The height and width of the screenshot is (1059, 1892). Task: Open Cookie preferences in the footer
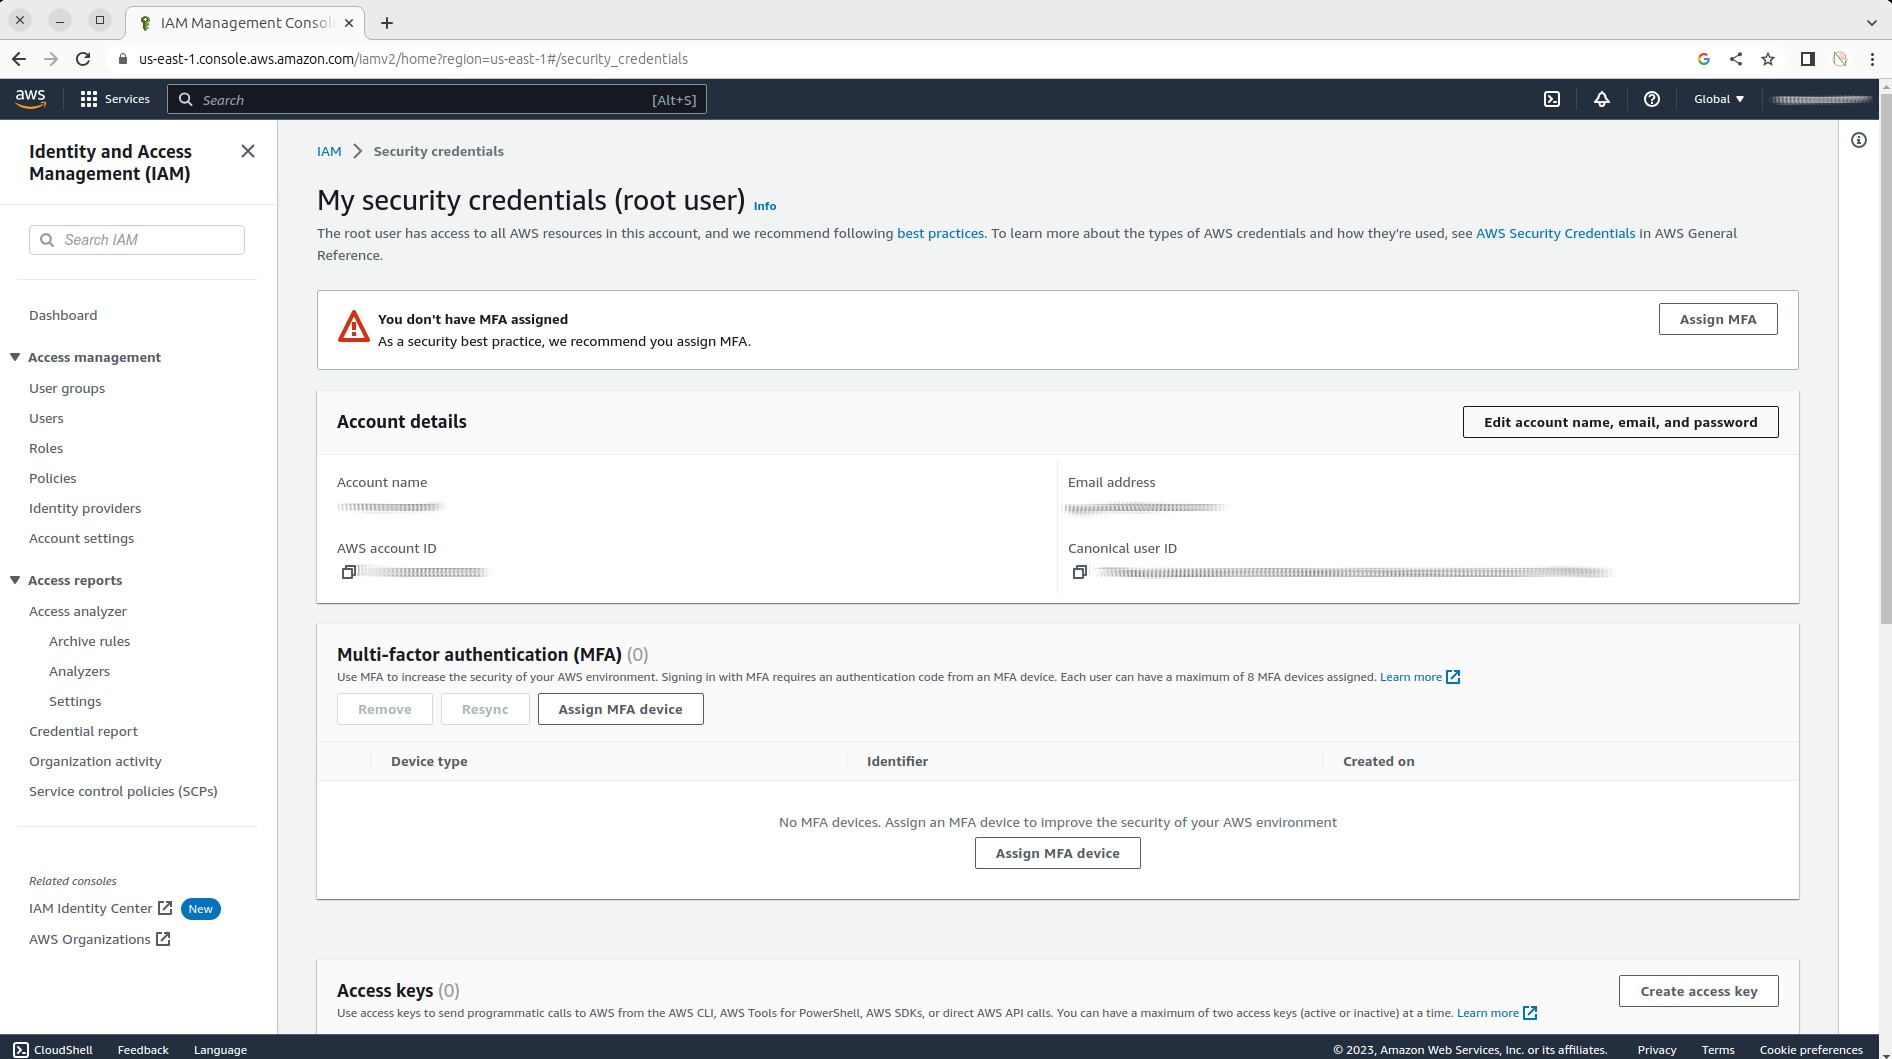(x=1811, y=1050)
